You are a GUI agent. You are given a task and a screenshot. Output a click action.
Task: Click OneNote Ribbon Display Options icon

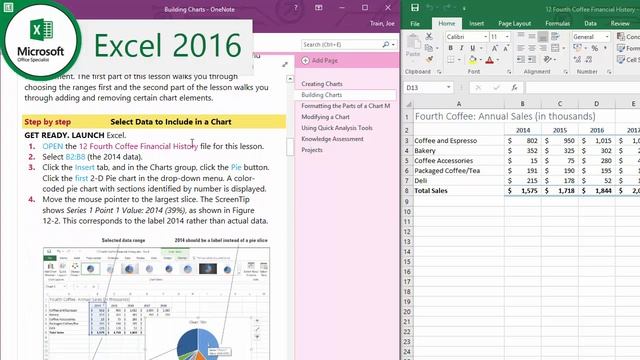pyautogui.click(x=318, y=8)
